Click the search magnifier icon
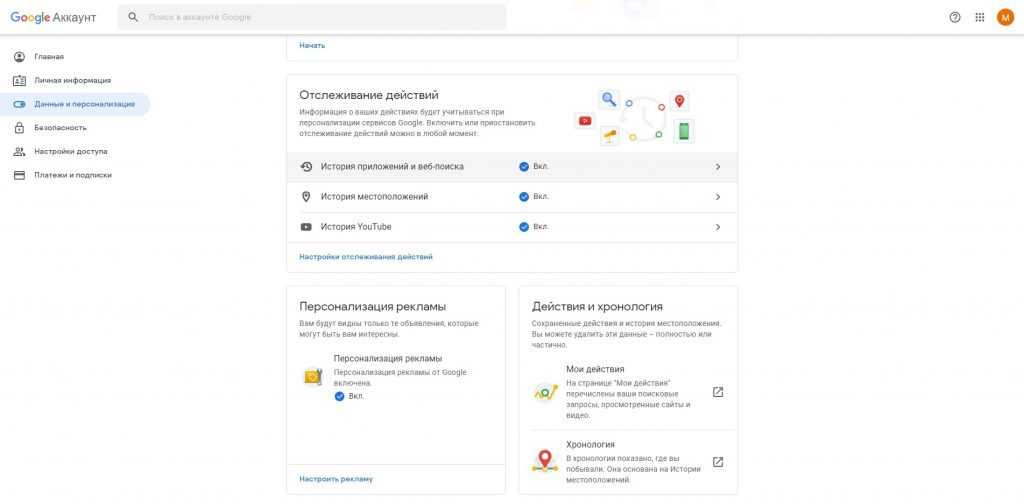This screenshot has width=1024, height=504. [133, 18]
